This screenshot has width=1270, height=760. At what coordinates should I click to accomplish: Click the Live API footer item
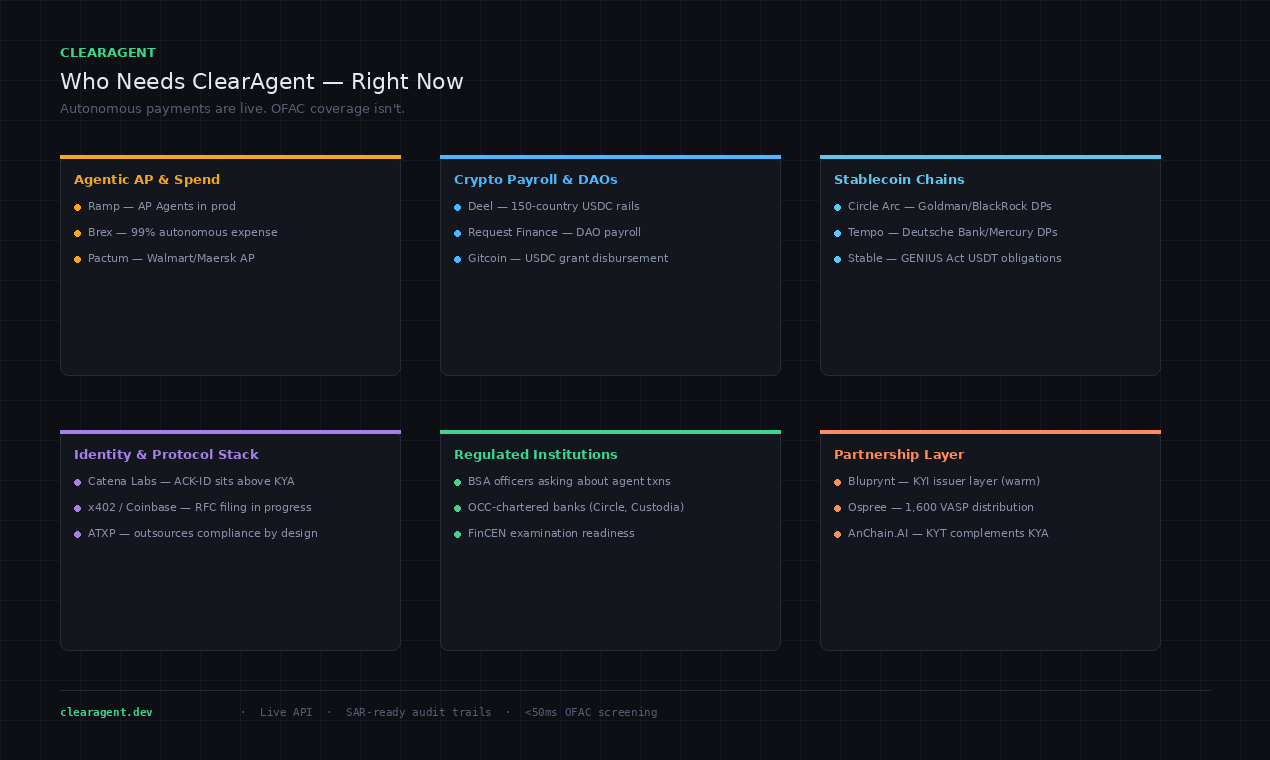[286, 712]
